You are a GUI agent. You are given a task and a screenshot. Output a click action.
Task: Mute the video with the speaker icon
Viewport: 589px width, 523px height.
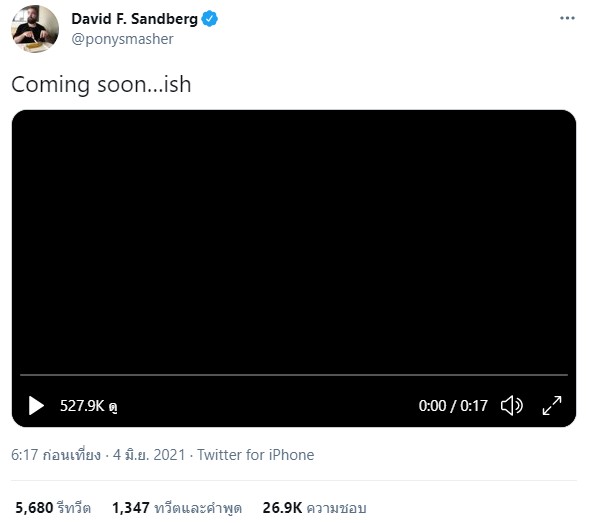click(512, 405)
